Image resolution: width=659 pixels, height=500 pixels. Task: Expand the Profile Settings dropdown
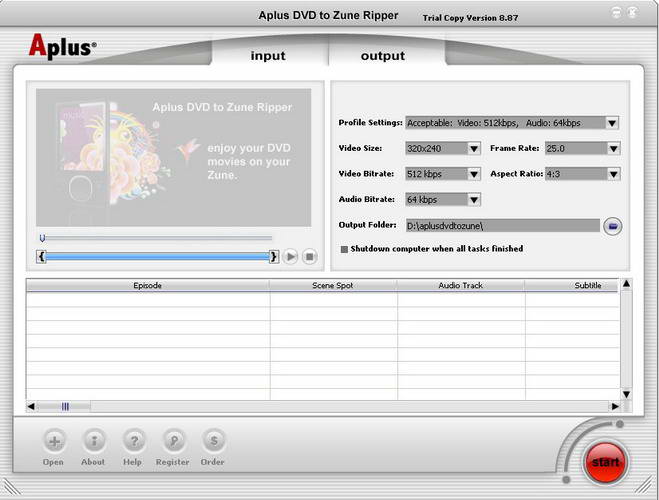pos(612,123)
